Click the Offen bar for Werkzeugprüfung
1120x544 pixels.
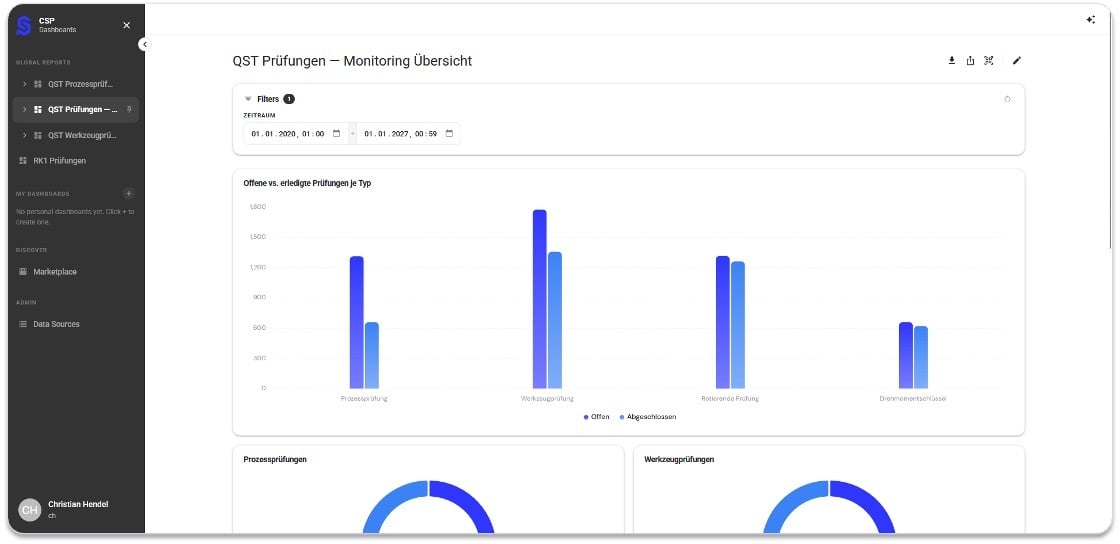[539, 299]
